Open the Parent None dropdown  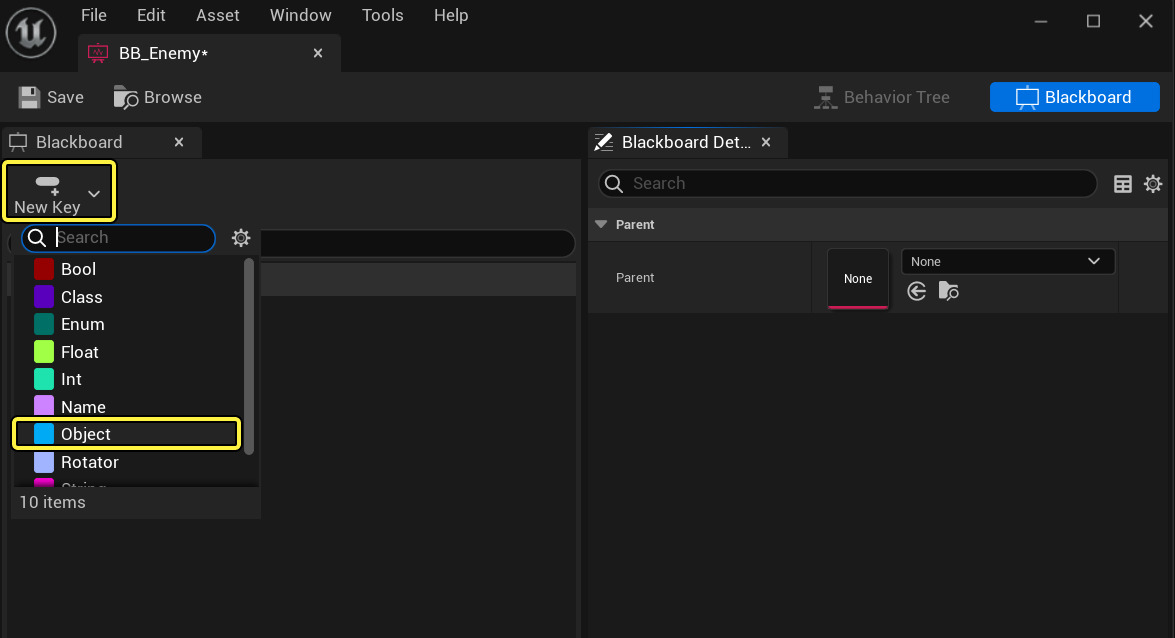(x=1008, y=262)
